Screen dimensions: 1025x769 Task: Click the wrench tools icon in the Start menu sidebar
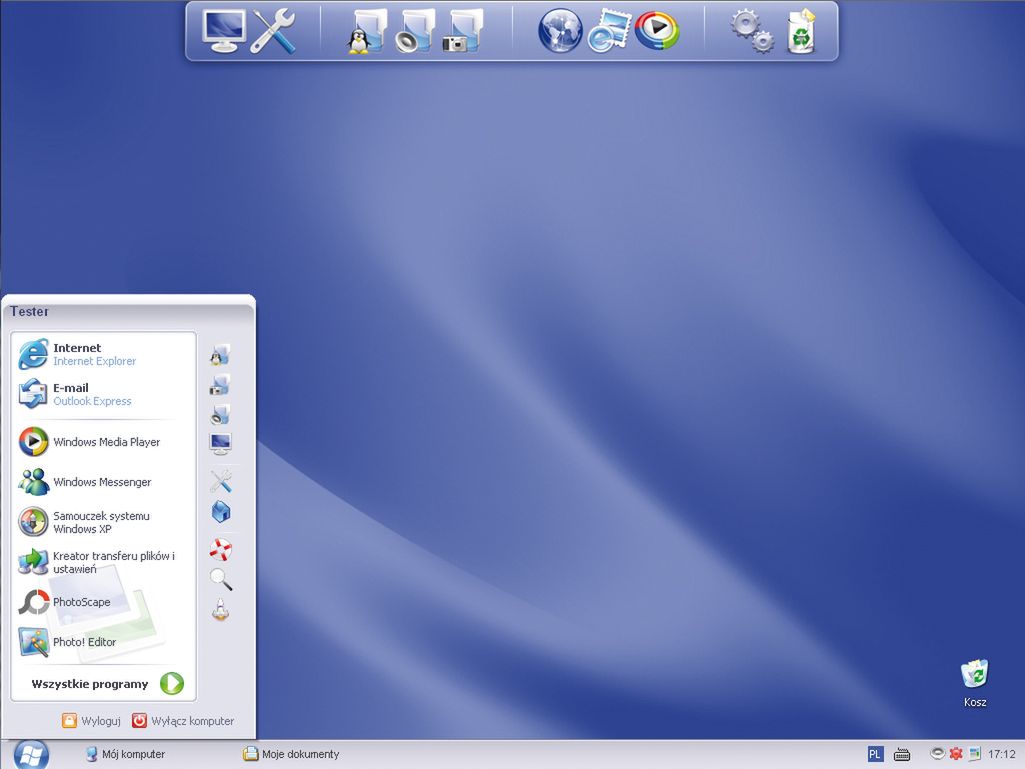[221, 481]
